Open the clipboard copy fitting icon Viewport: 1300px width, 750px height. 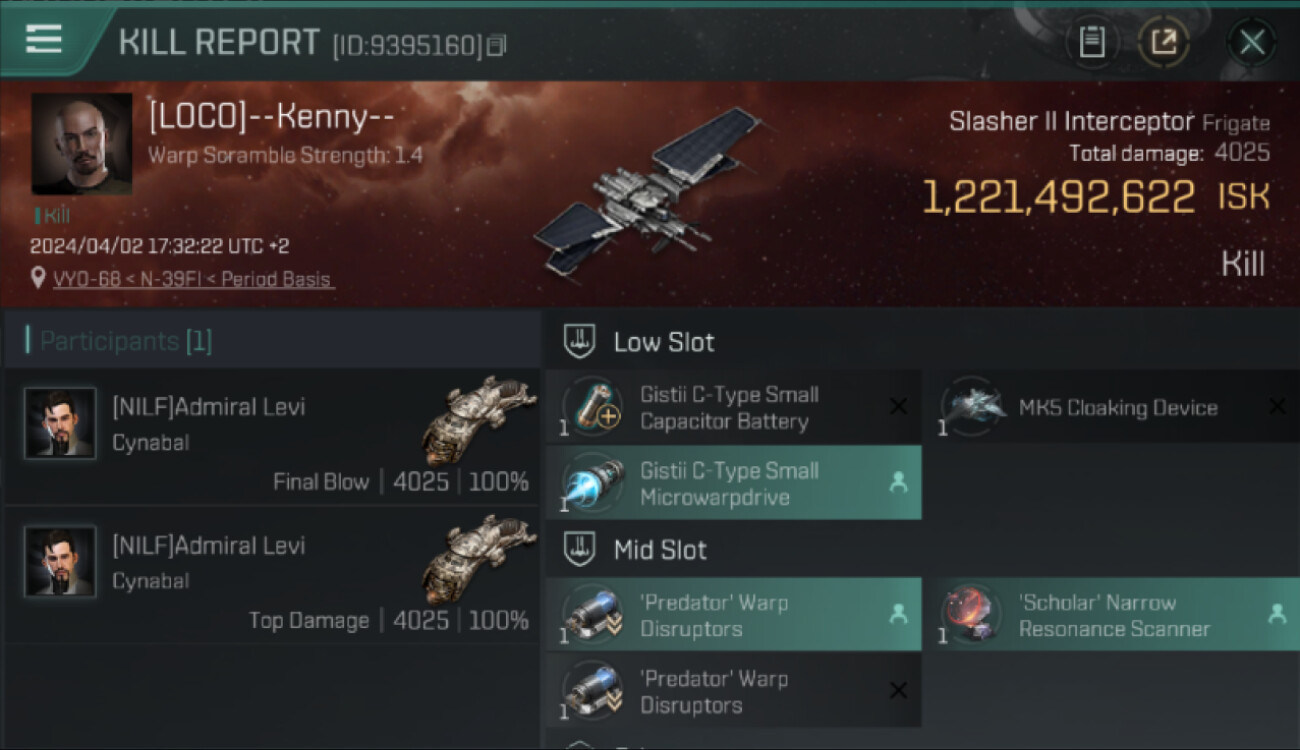pos(1092,42)
